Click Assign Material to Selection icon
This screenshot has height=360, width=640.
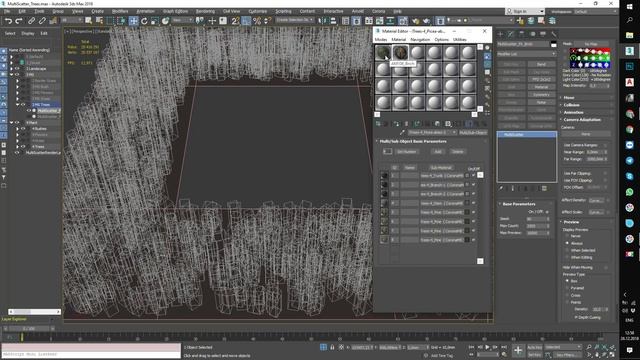click(396, 123)
